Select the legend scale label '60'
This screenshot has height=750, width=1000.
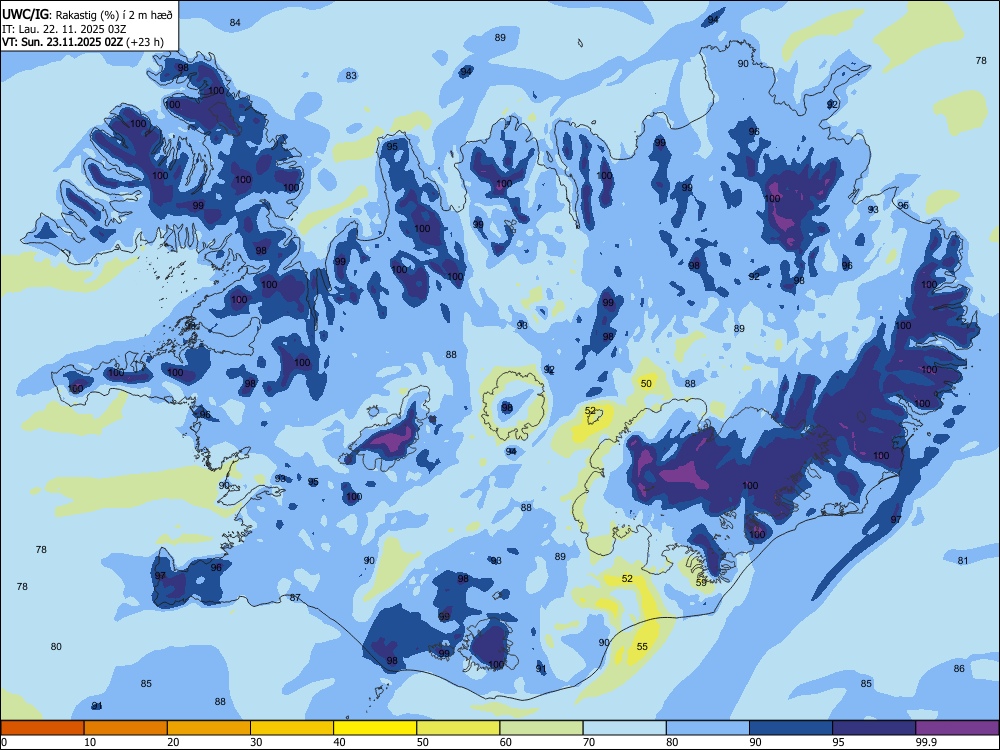point(506,742)
